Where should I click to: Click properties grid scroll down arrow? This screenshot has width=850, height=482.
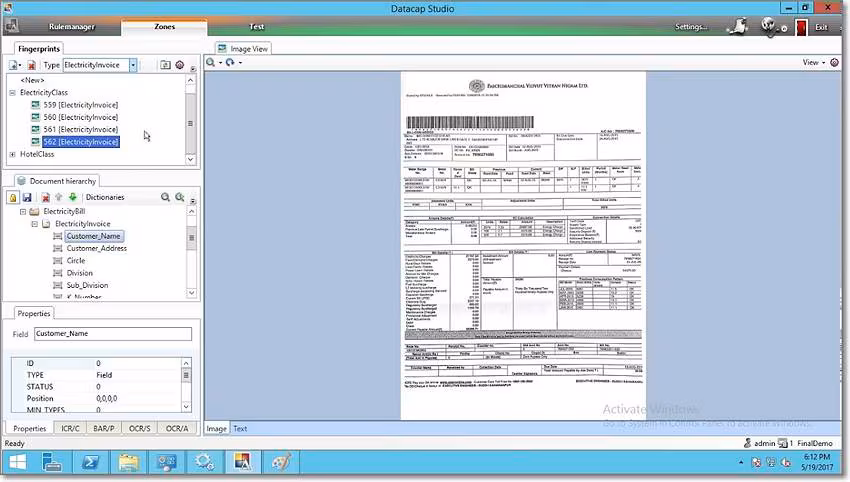point(186,406)
